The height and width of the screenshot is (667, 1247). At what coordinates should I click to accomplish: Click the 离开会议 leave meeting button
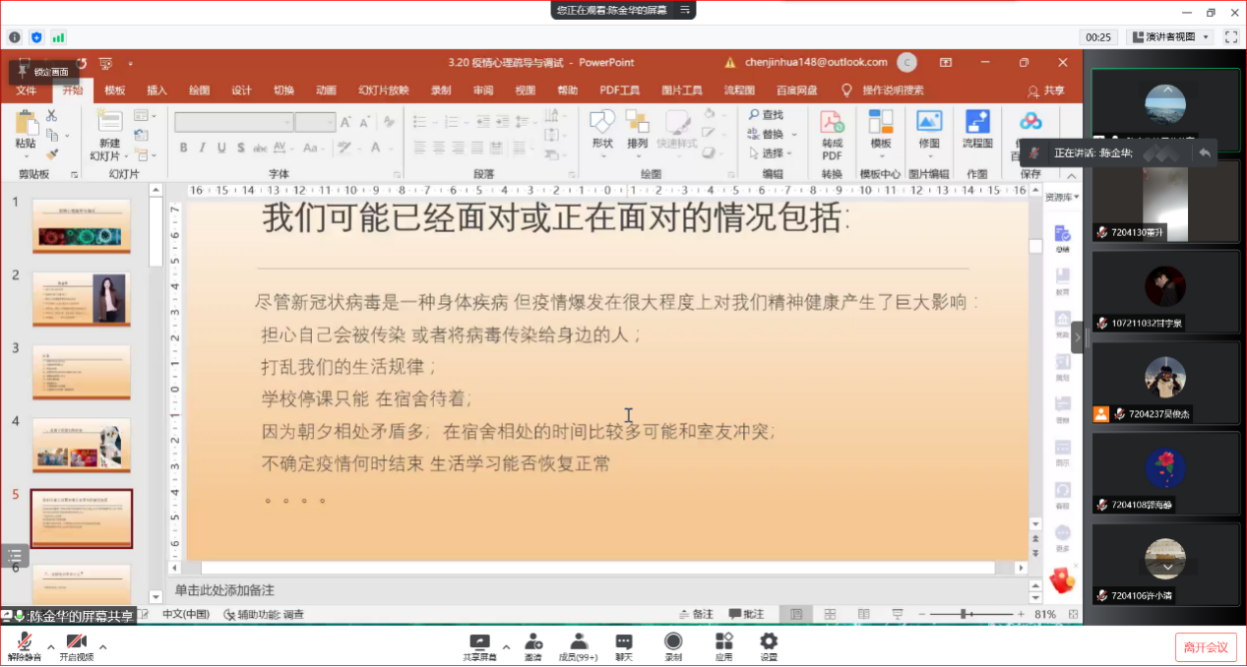coord(1205,647)
